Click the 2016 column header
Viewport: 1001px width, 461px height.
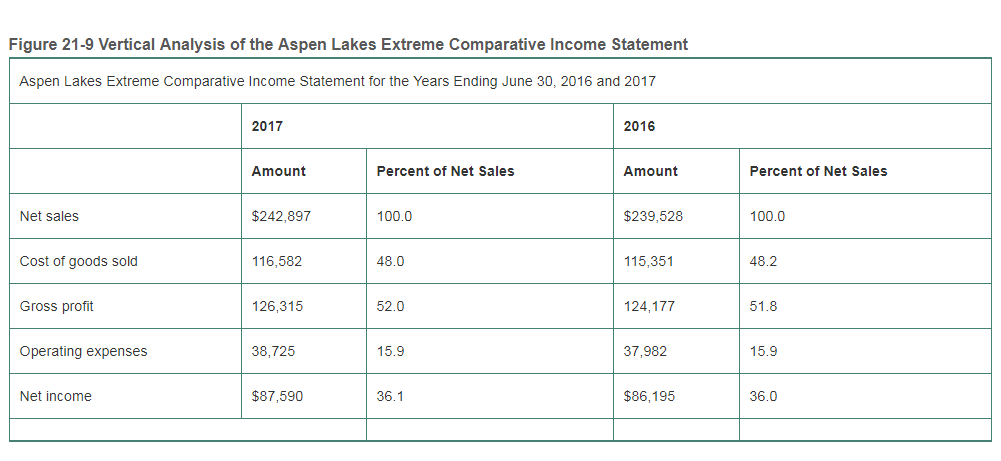(639, 126)
